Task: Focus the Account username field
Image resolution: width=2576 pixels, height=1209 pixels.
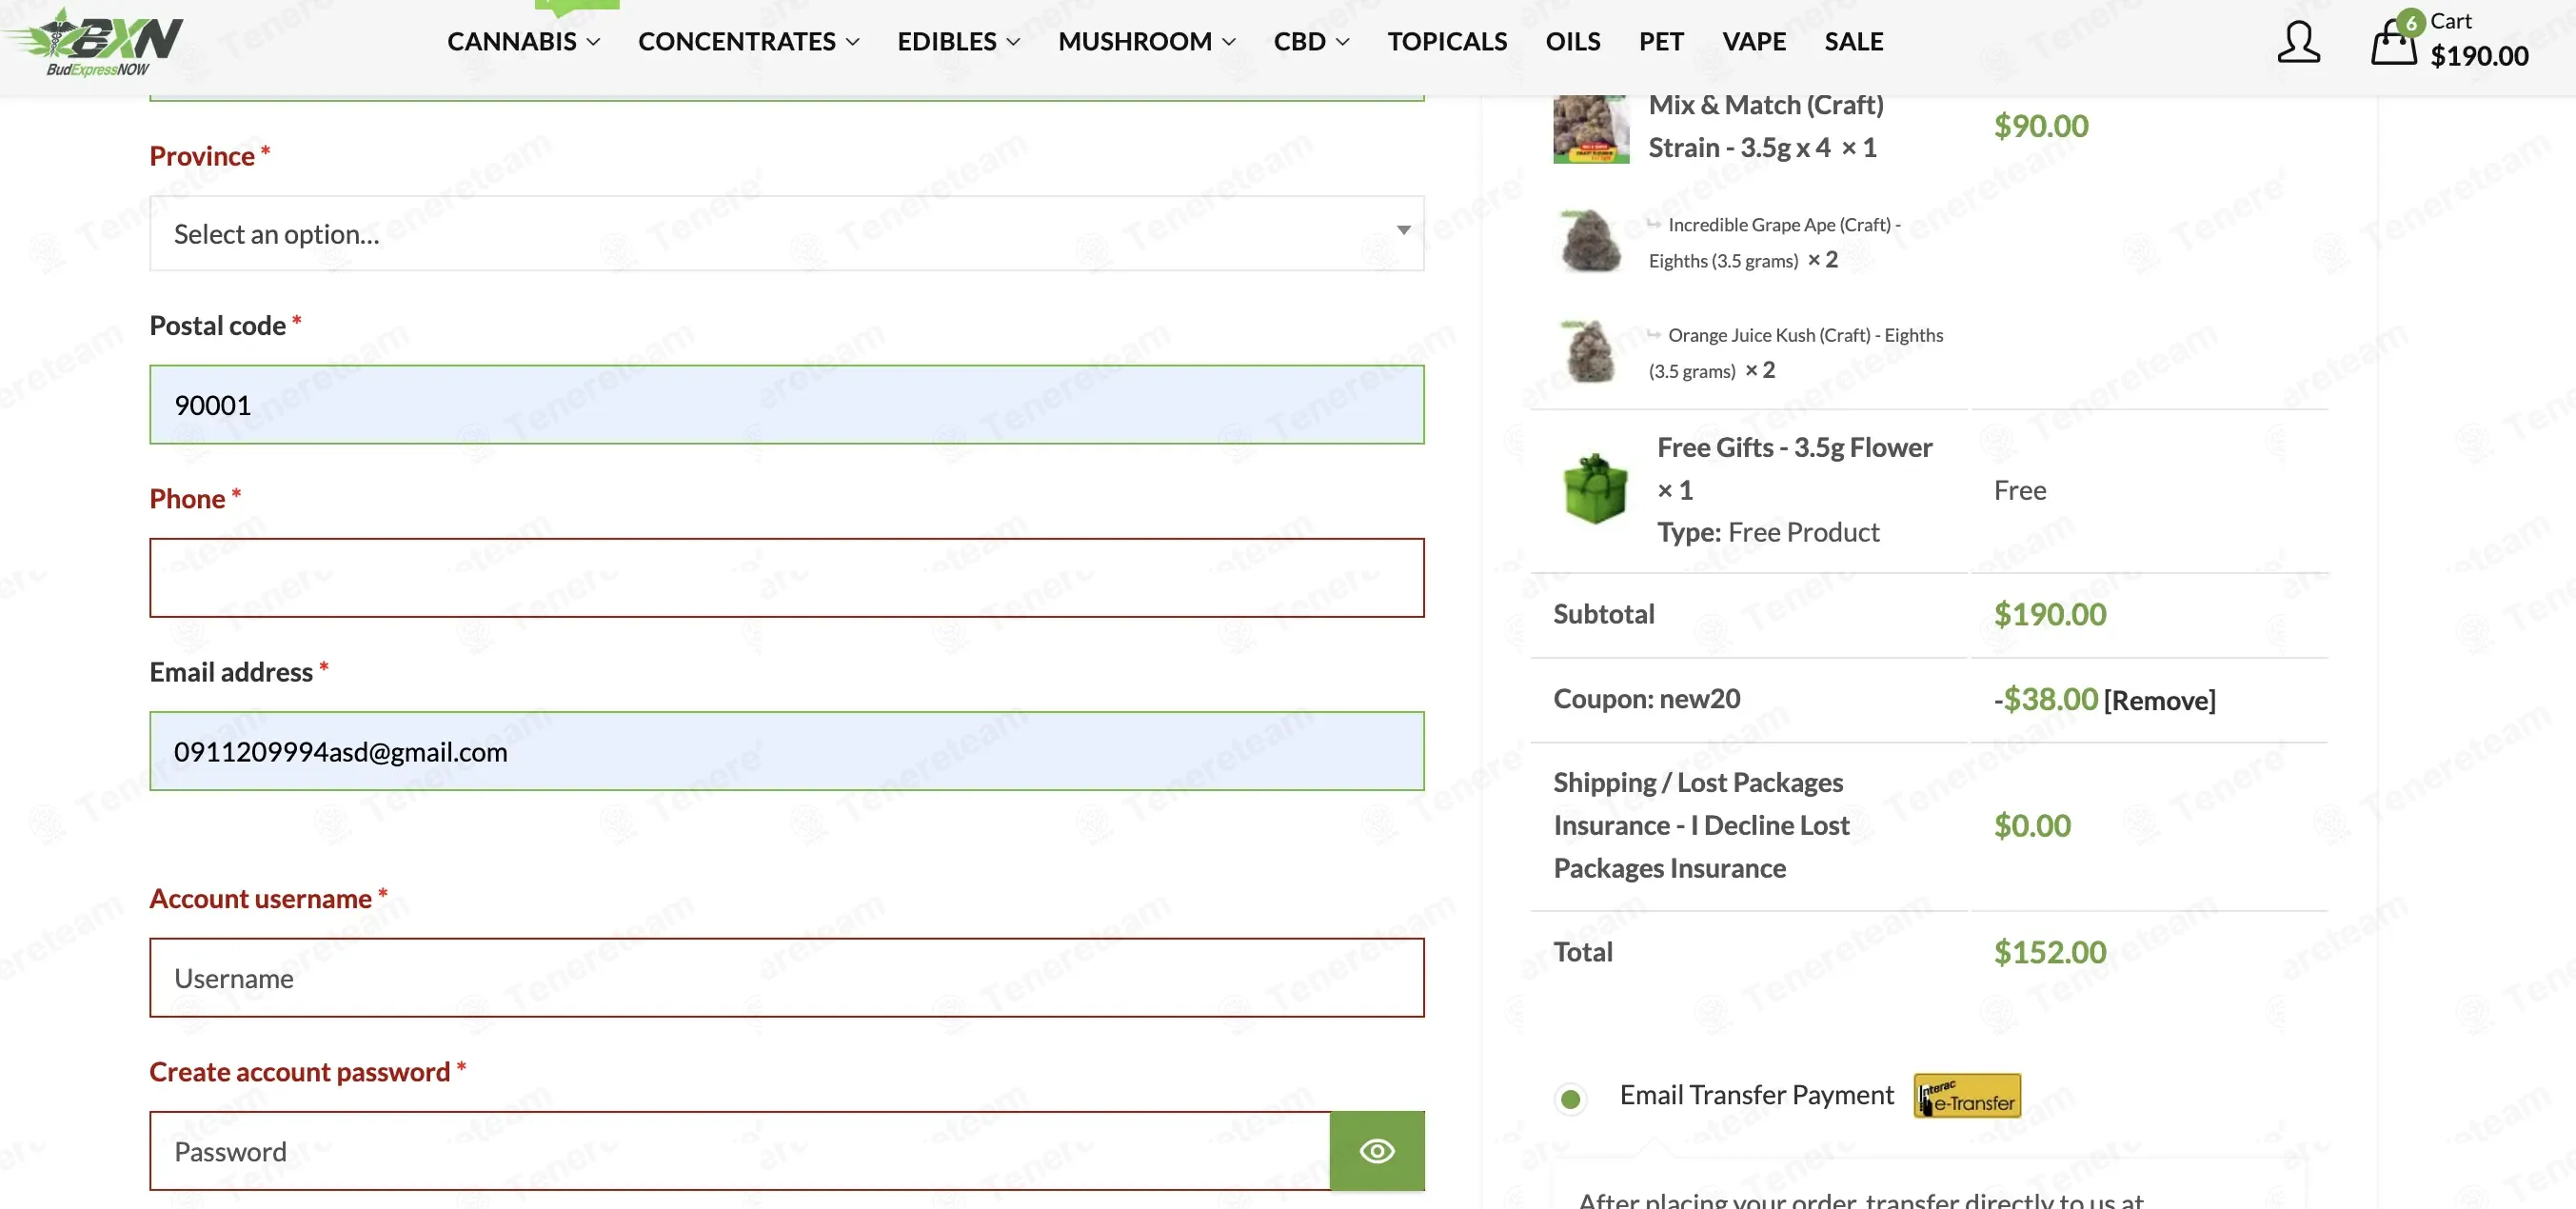Action: tap(787, 978)
